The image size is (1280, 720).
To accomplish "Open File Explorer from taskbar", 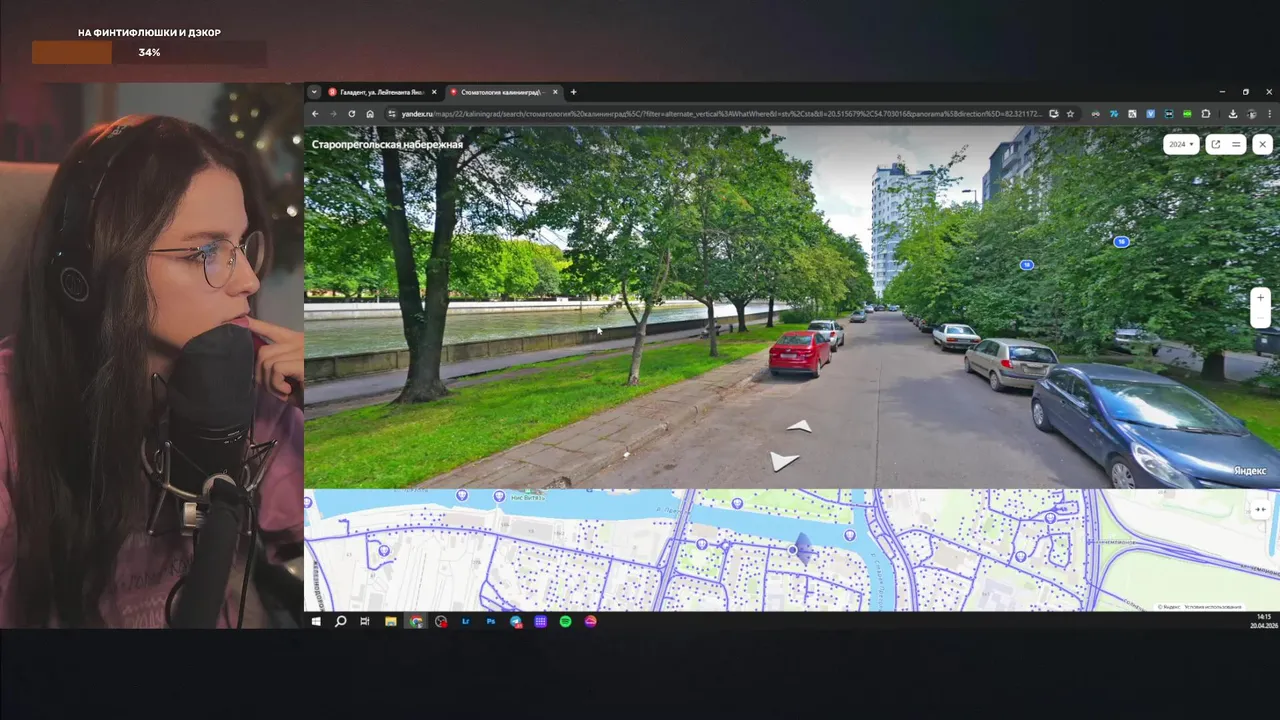I will pos(391,621).
